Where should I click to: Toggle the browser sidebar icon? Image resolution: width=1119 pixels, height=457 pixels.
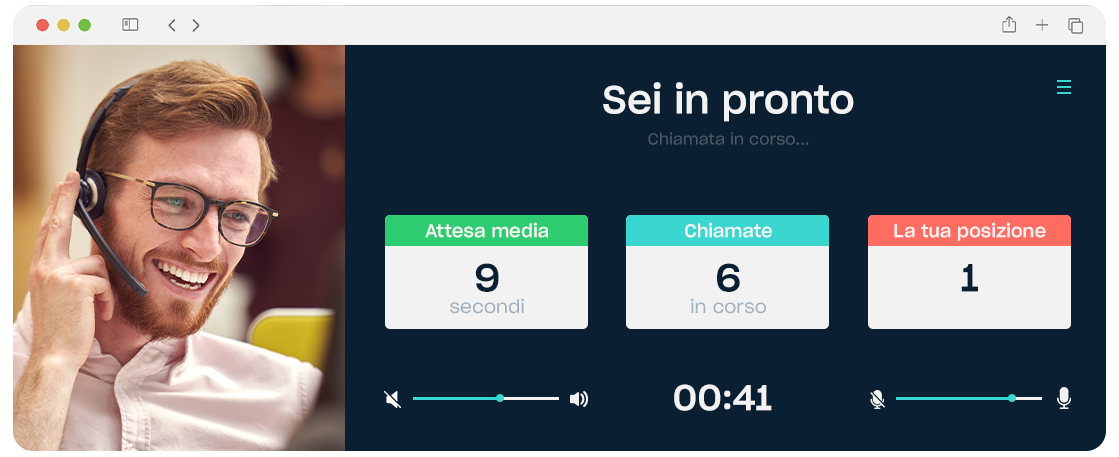point(130,25)
